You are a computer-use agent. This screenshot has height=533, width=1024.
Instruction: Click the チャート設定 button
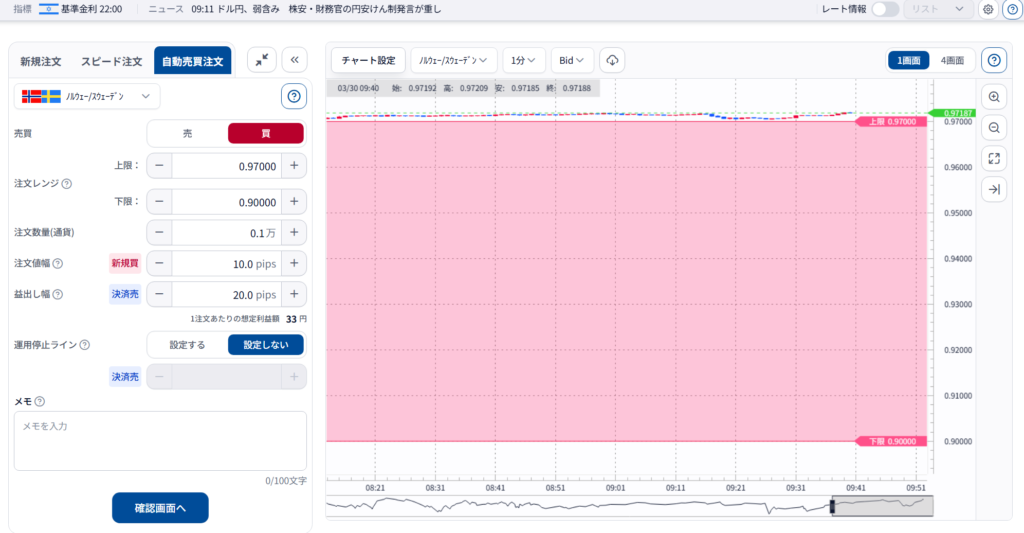pos(368,60)
